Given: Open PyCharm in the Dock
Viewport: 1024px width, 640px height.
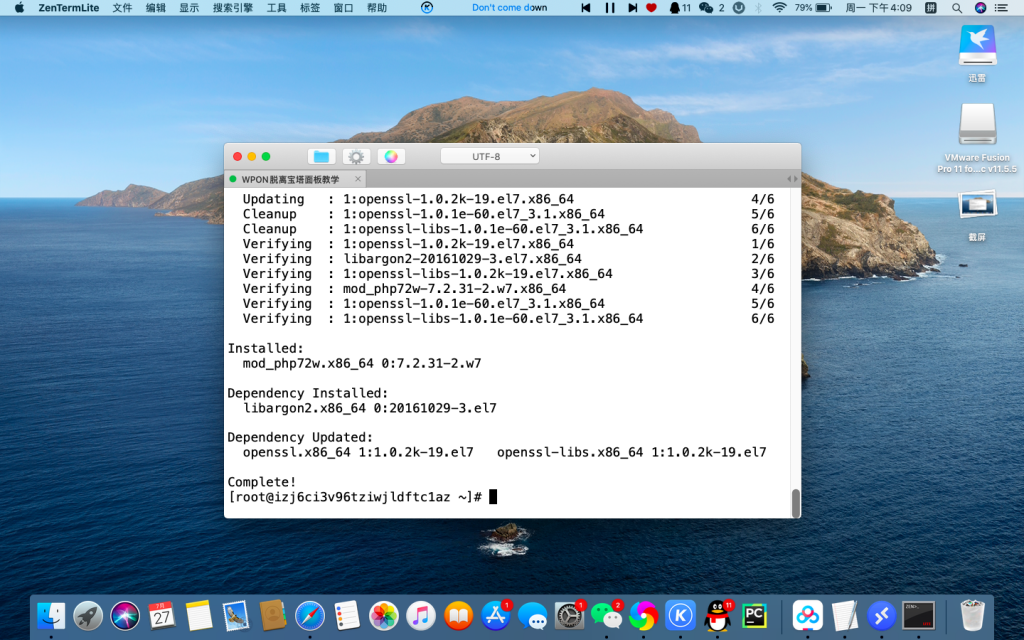Looking at the screenshot, I should [x=754, y=616].
